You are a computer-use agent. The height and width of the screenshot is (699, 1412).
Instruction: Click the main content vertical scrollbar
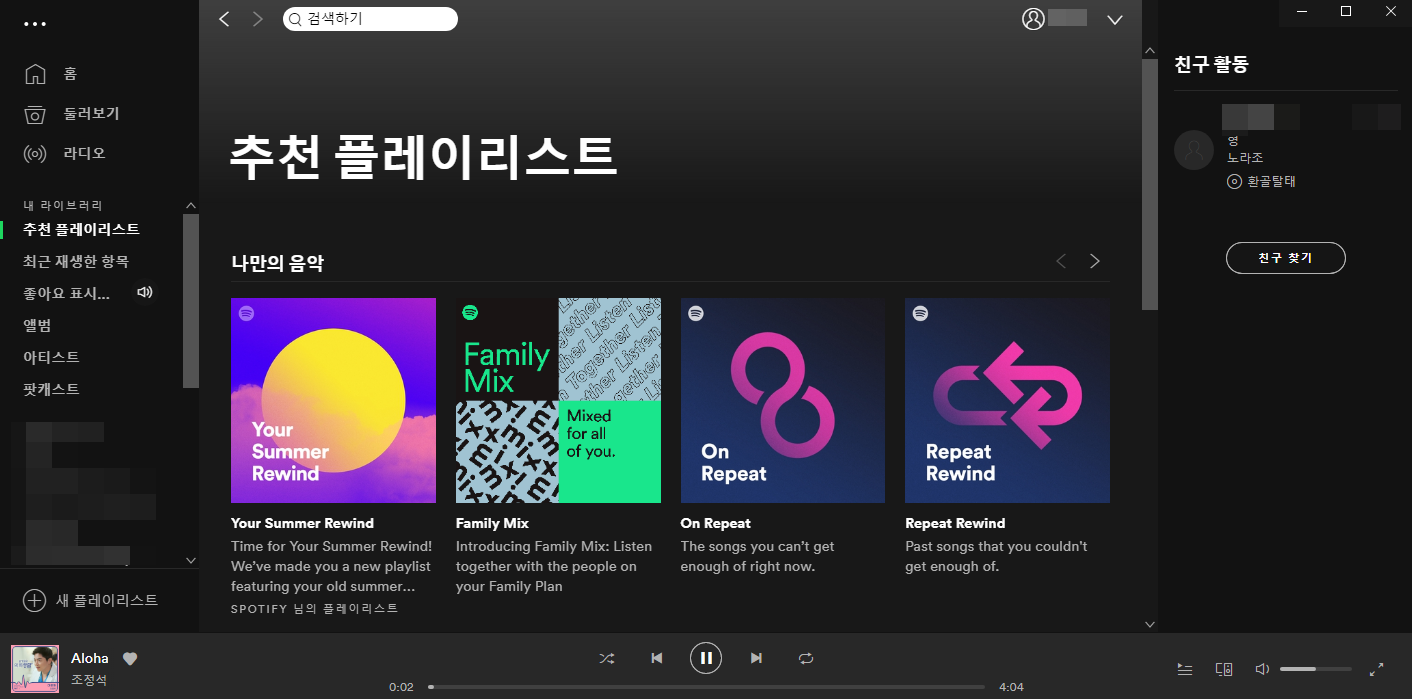1150,185
